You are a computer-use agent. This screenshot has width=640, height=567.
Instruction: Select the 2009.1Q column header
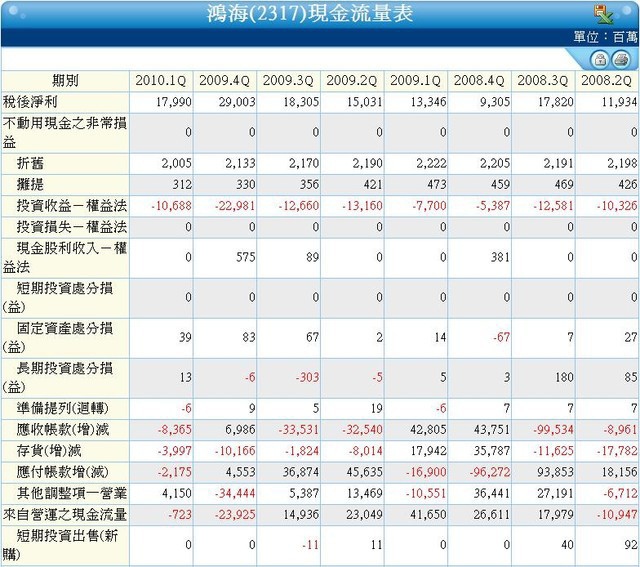pos(416,81)
